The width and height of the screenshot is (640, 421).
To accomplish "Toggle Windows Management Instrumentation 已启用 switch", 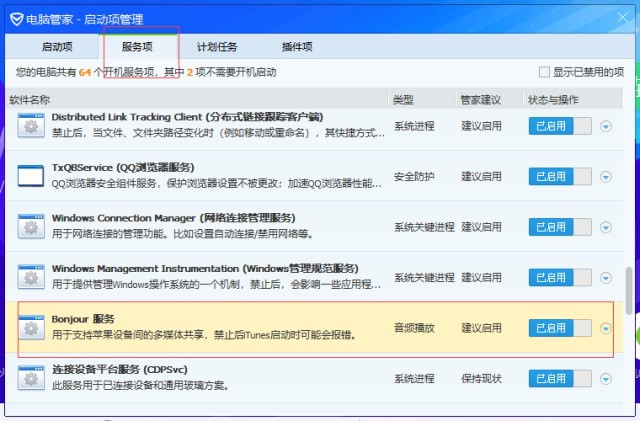I will tap(560, 278).
